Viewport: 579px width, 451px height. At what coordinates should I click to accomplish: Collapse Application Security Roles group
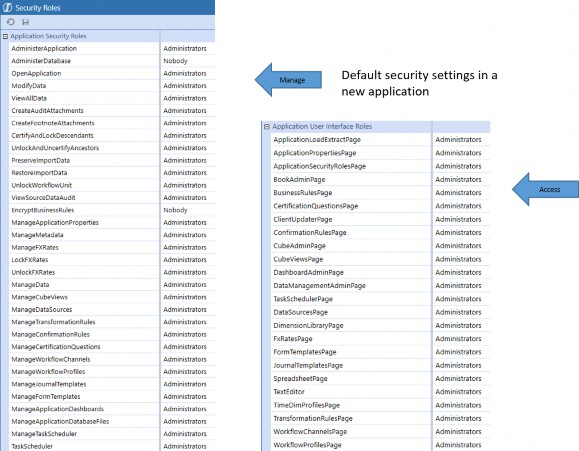pos(5,36)
